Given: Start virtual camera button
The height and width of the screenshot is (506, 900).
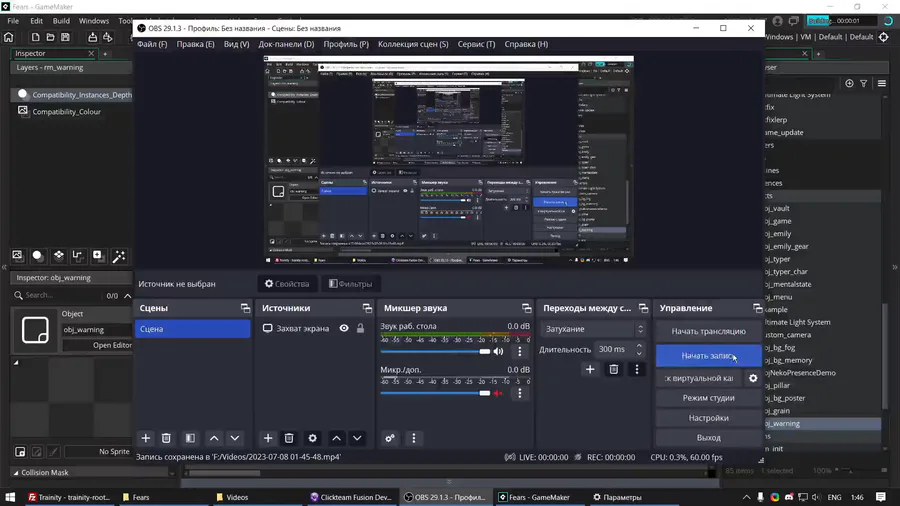Looking at the screenshot, I should (x=699, y=378).
